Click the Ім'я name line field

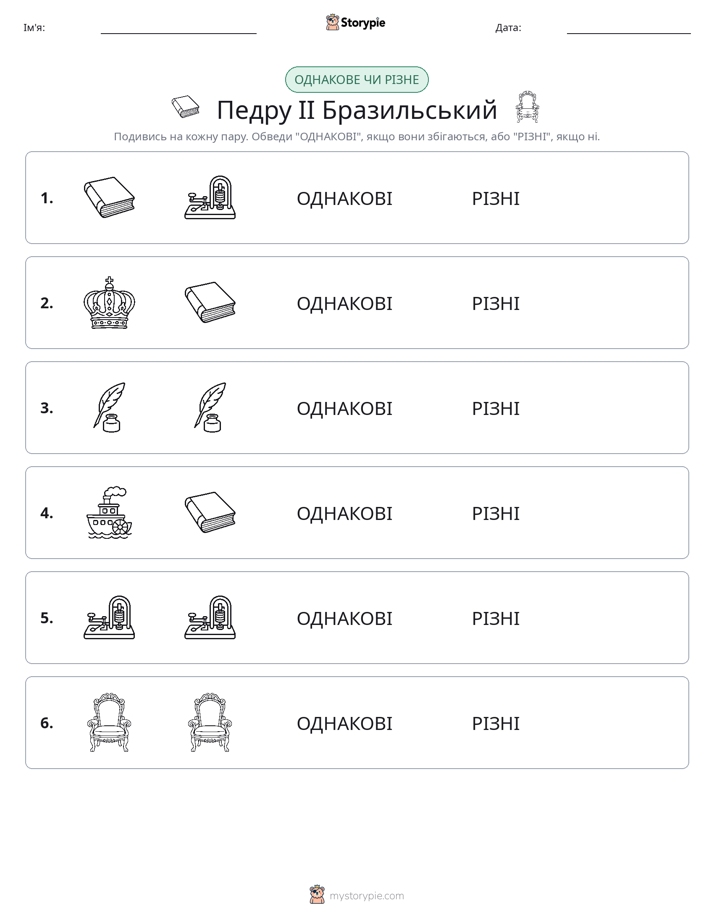(x=178, y=28)
